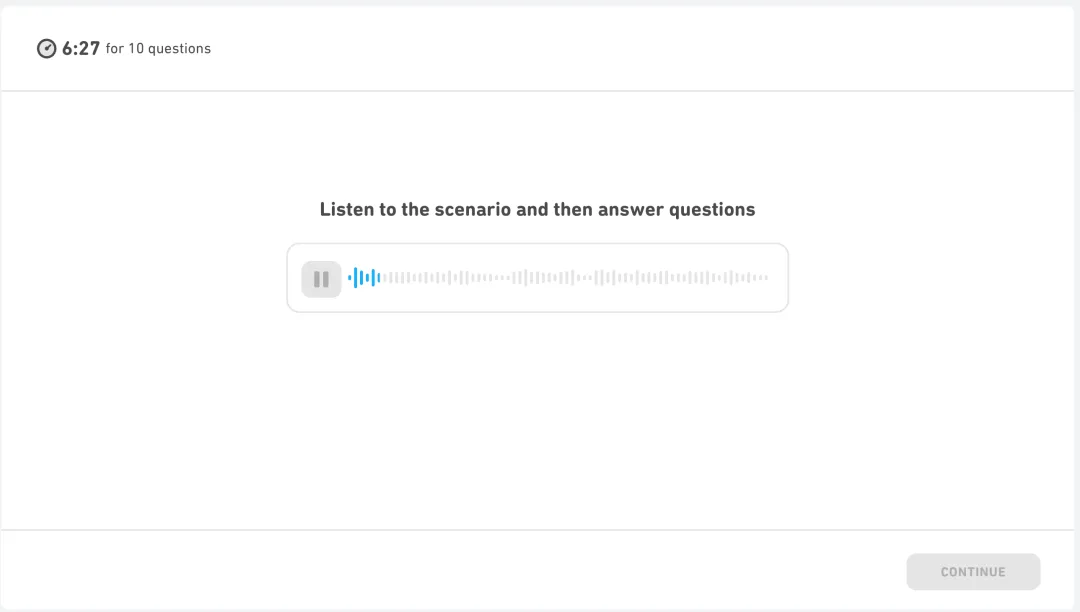Click the "Listen to the scenario" heading
The width and height of the screenshot is (1080, 612).
537,209
